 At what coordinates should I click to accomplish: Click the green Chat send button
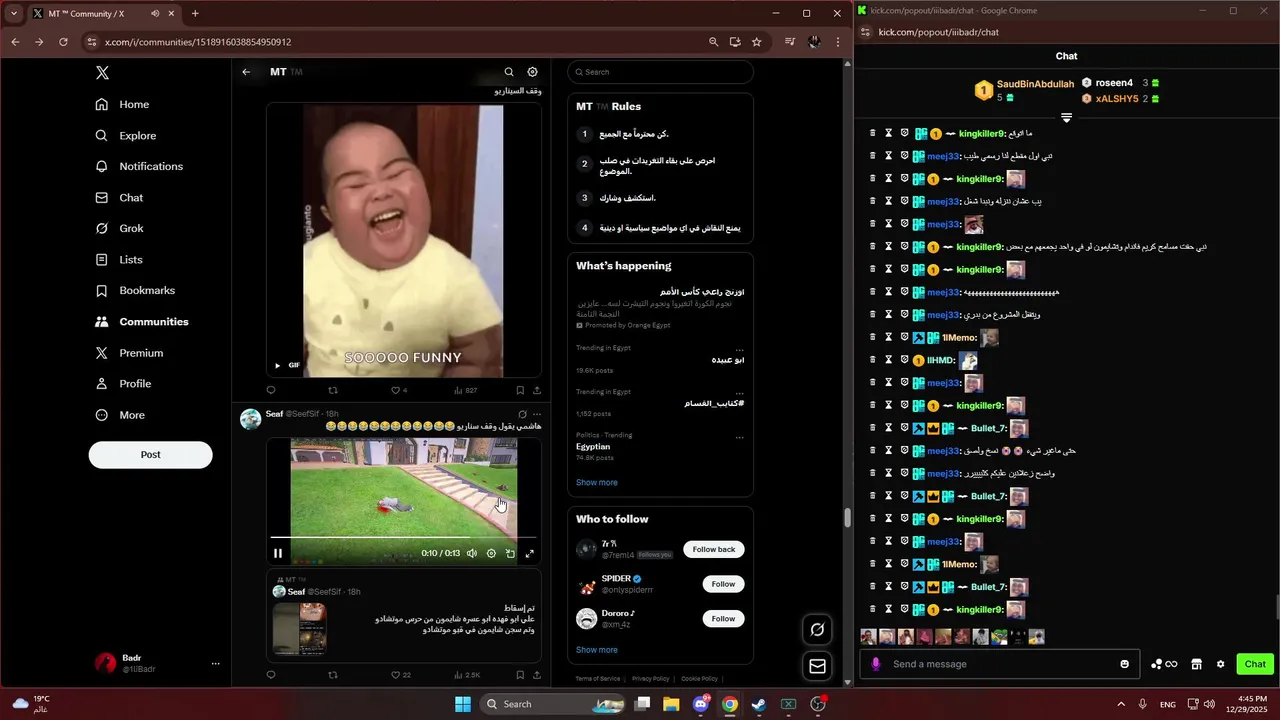point(1255,664)
